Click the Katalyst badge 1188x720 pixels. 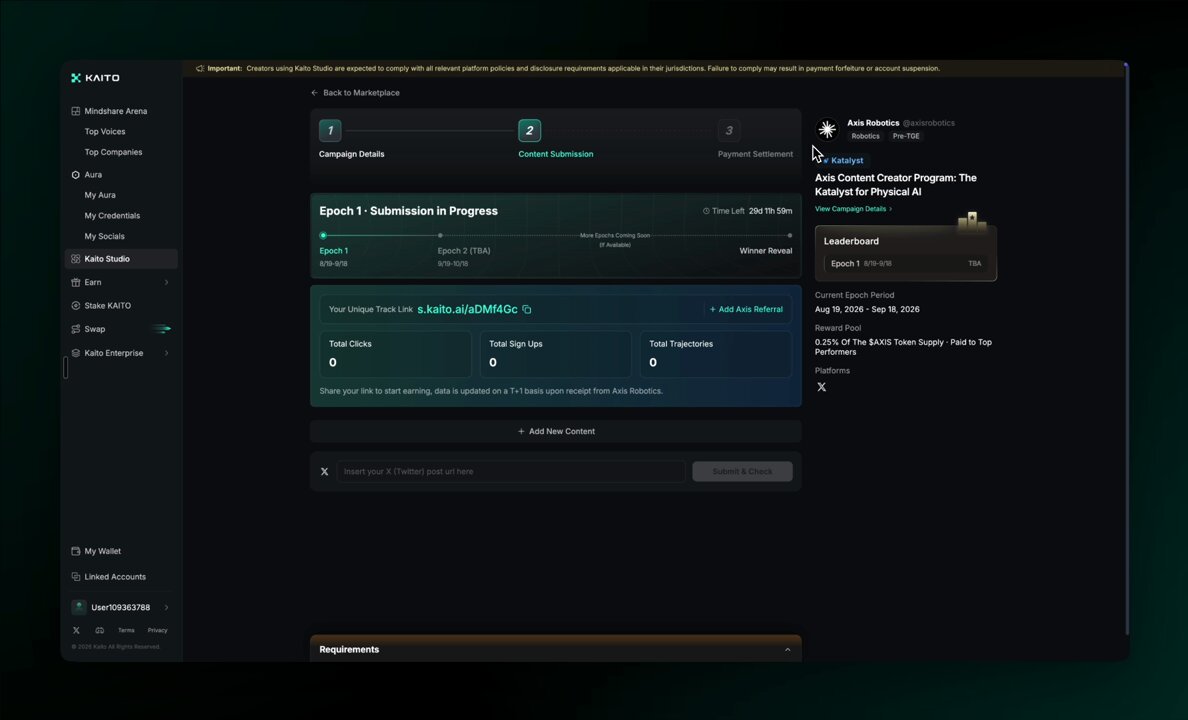843,161
